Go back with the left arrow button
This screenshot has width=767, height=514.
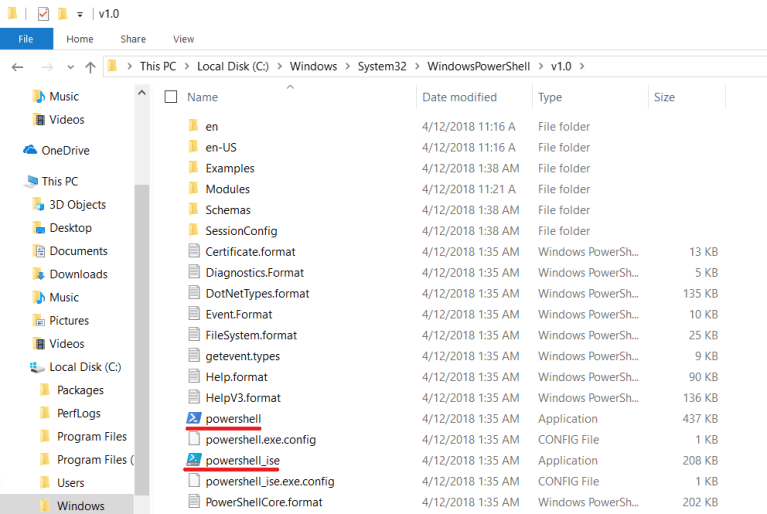coord(18,67)
